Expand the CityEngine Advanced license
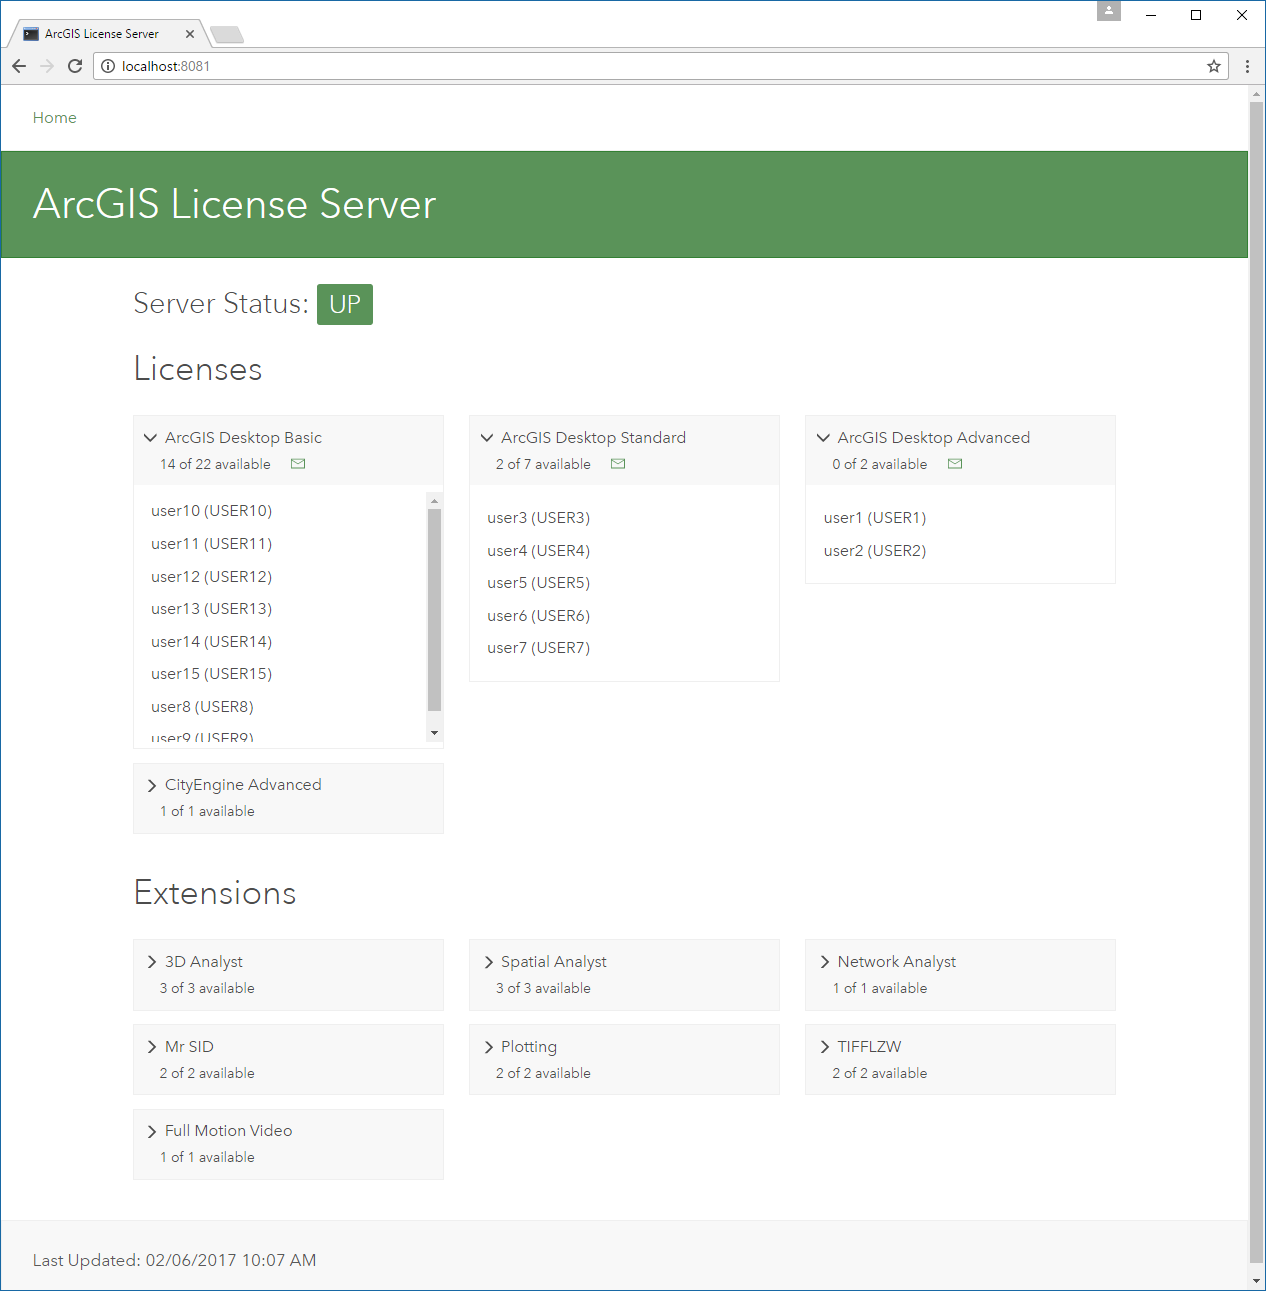The image size is (1266, 1291). [x=152, y=785]
